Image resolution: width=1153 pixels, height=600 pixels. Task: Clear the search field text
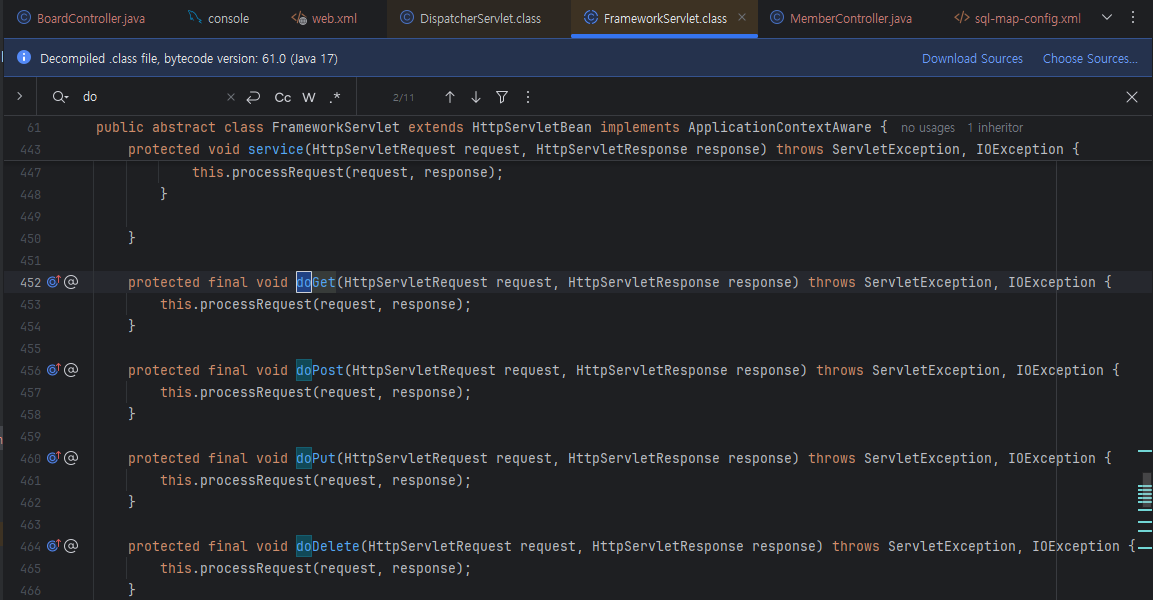click(x=231, y=97)
